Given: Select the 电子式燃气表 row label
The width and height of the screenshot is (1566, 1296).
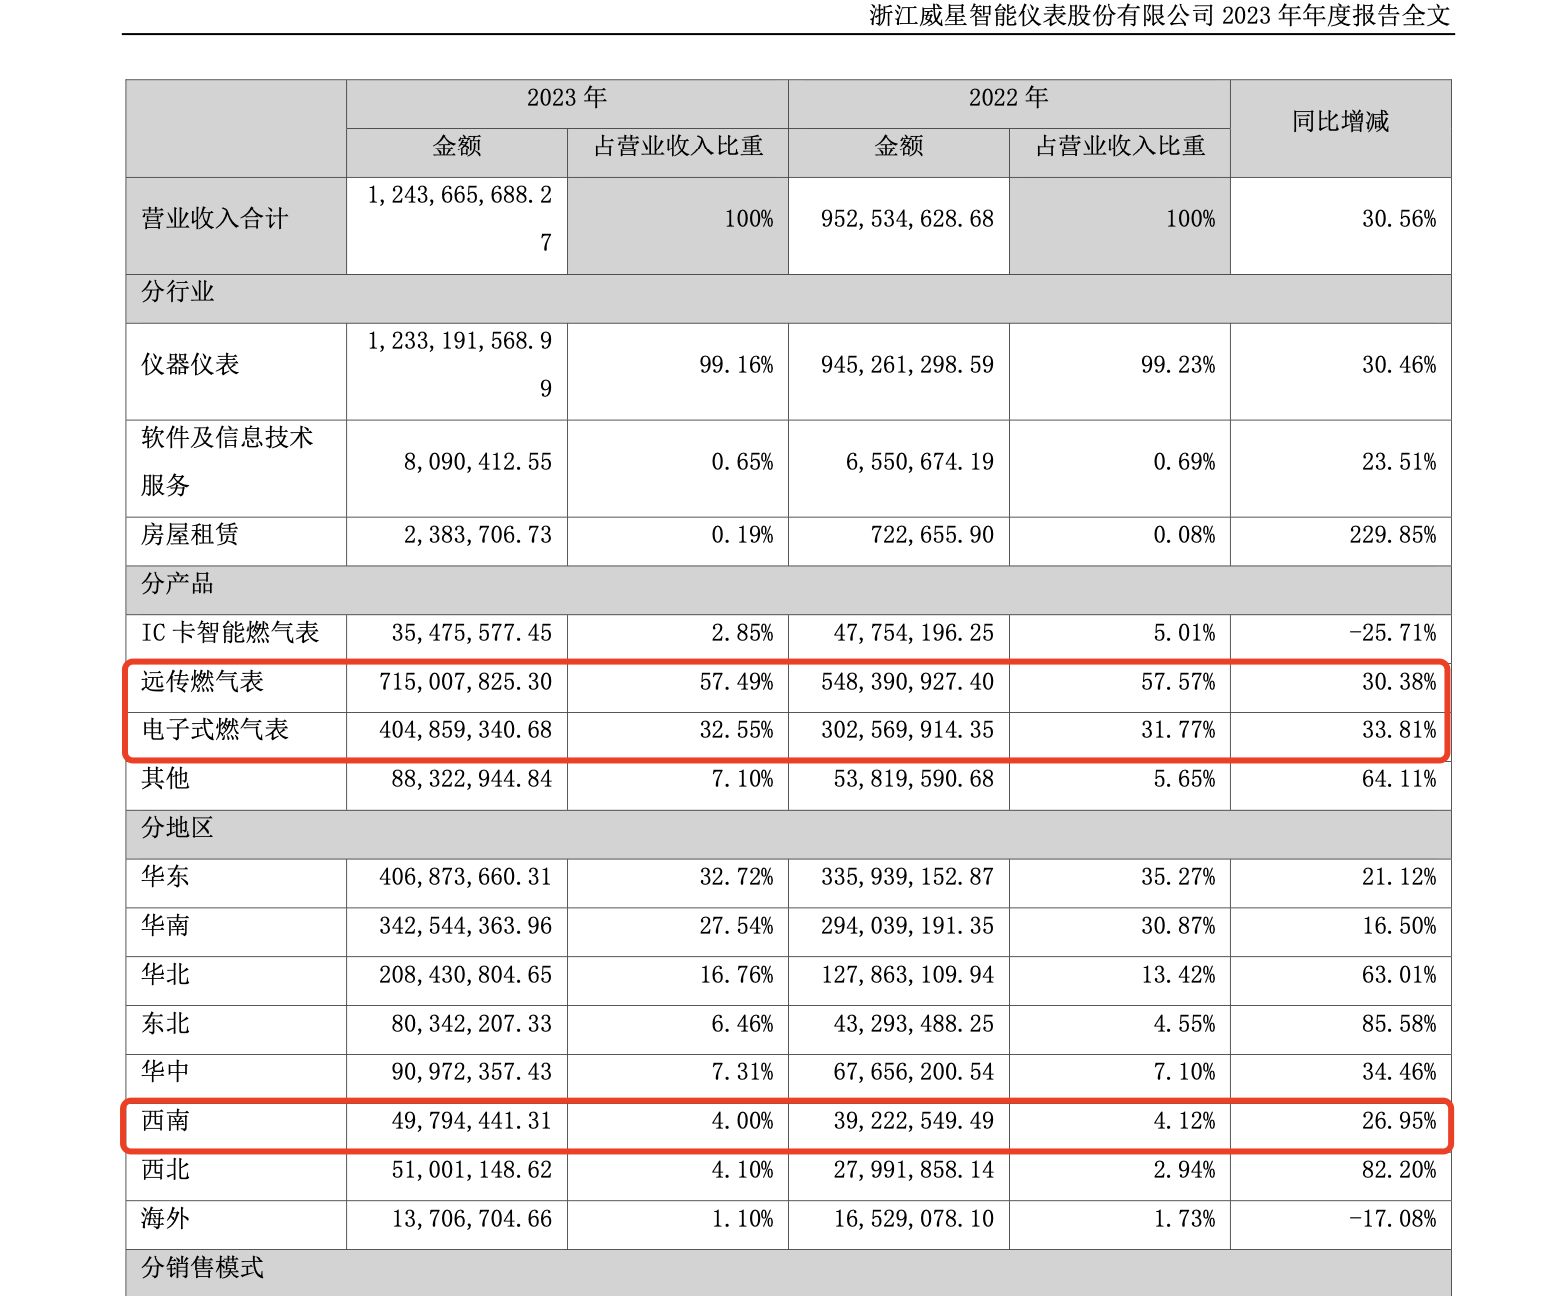Looking at the screenshot, I should pyautogui.click(x=215, y=730).
